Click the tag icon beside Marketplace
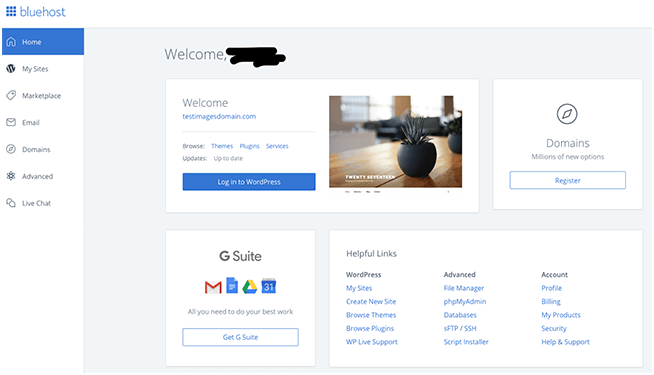The image size is (654, 375). pos(11,96)
